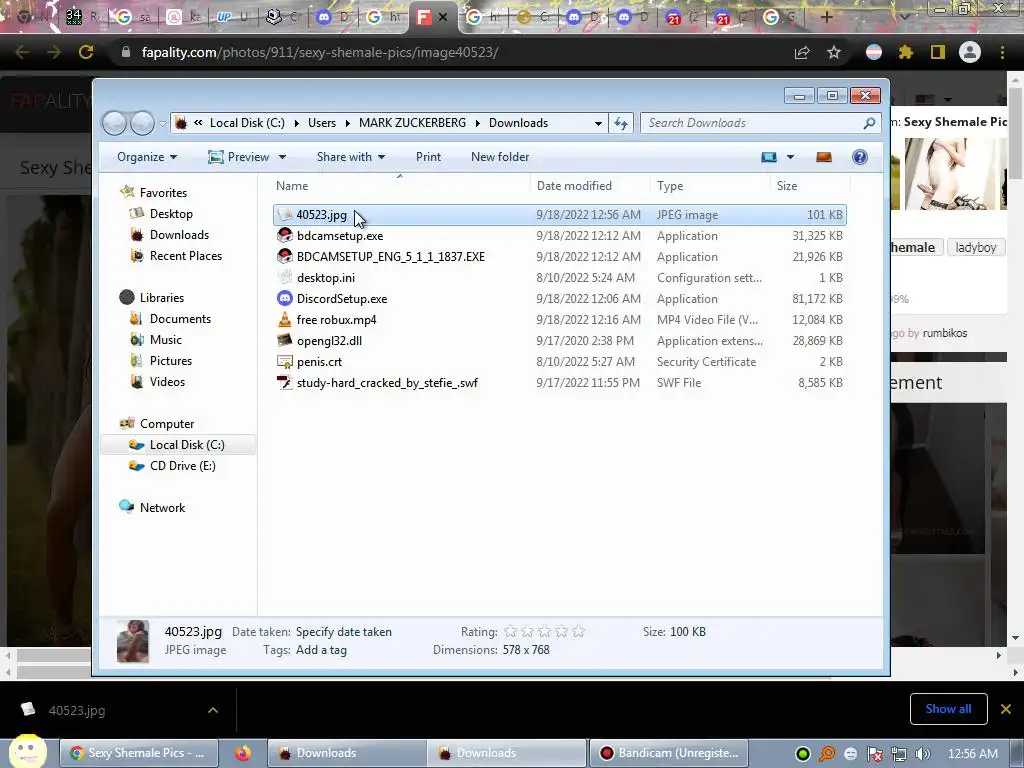The image size is (1024, 768).
Task: Set rating to one star
Action: coord(511,632)
